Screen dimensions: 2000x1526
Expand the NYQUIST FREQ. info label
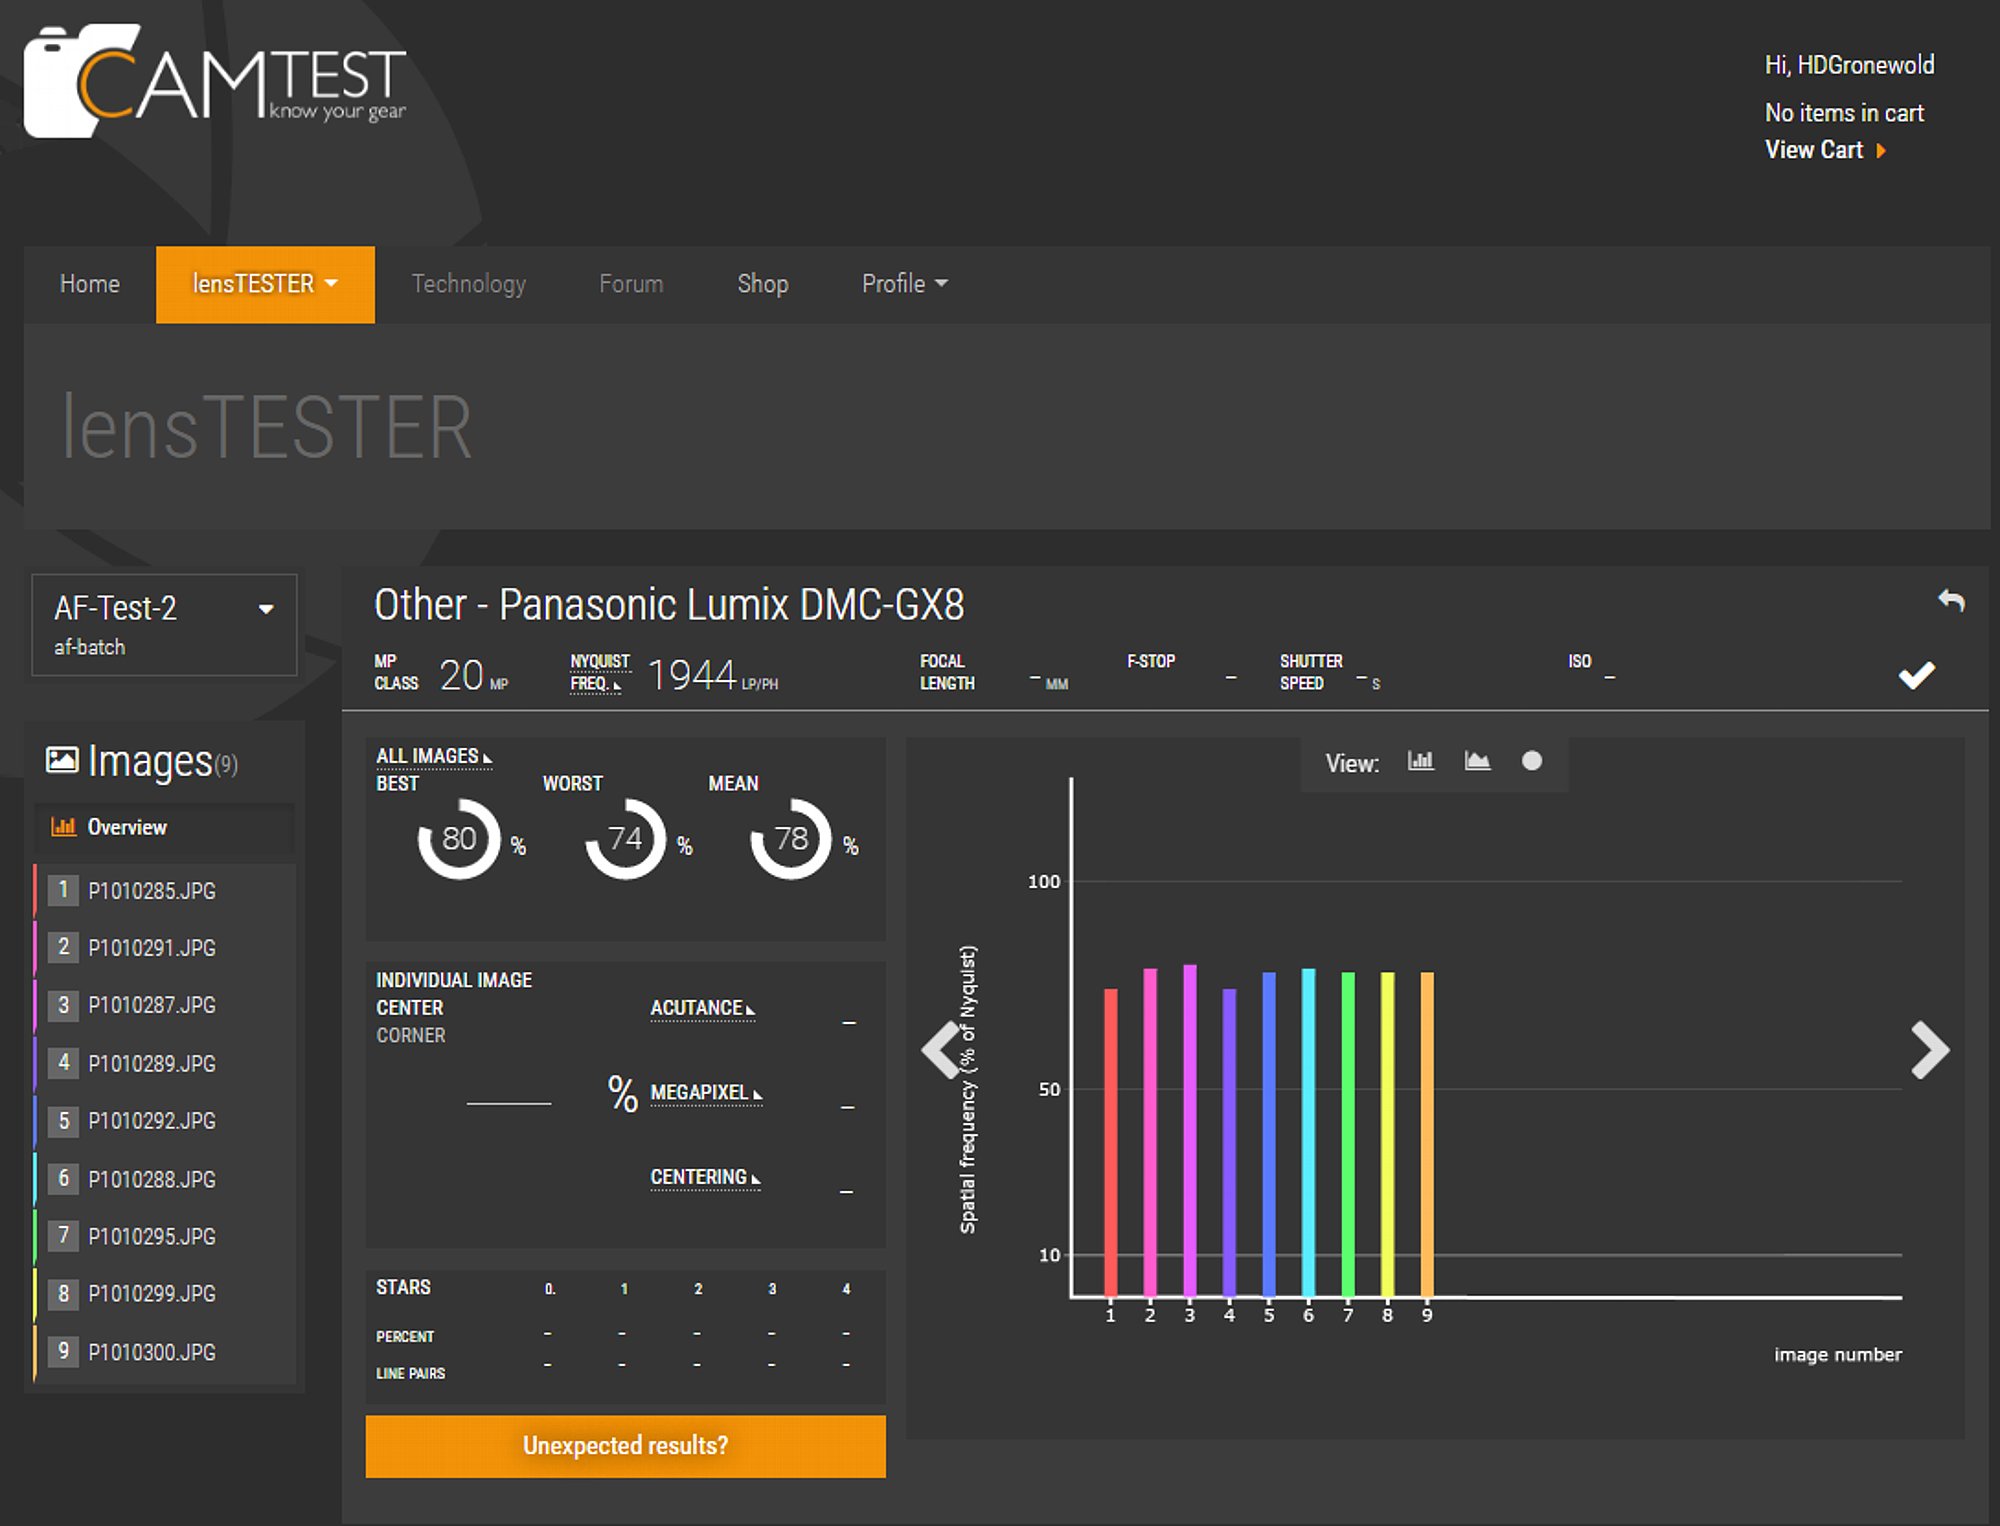click(600, 673)
